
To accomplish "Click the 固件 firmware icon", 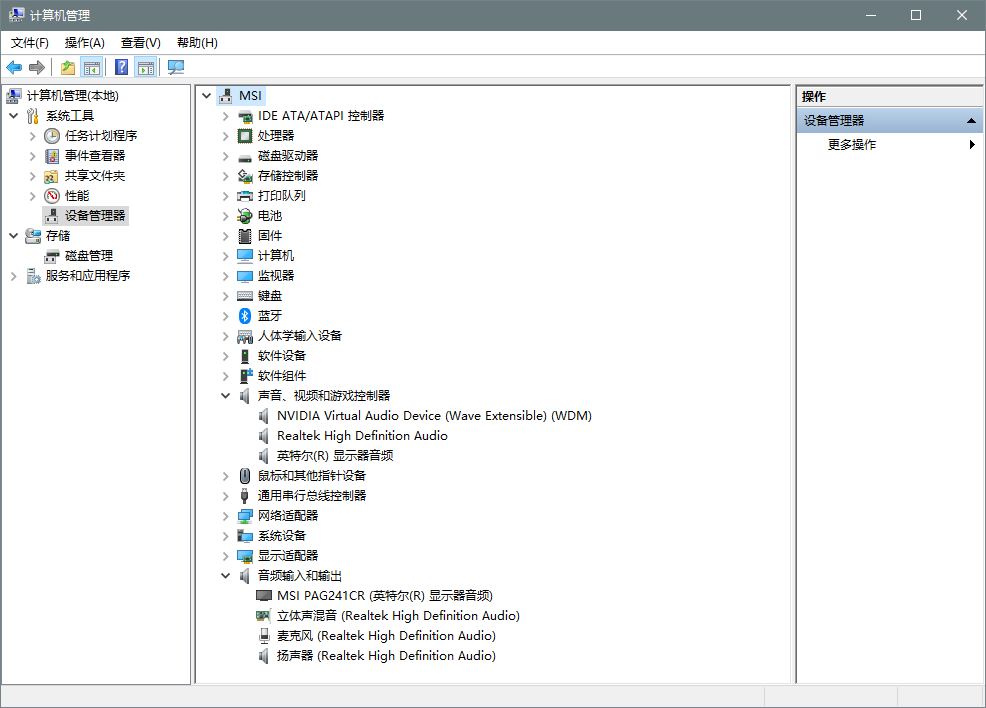I will coord(245,236).
